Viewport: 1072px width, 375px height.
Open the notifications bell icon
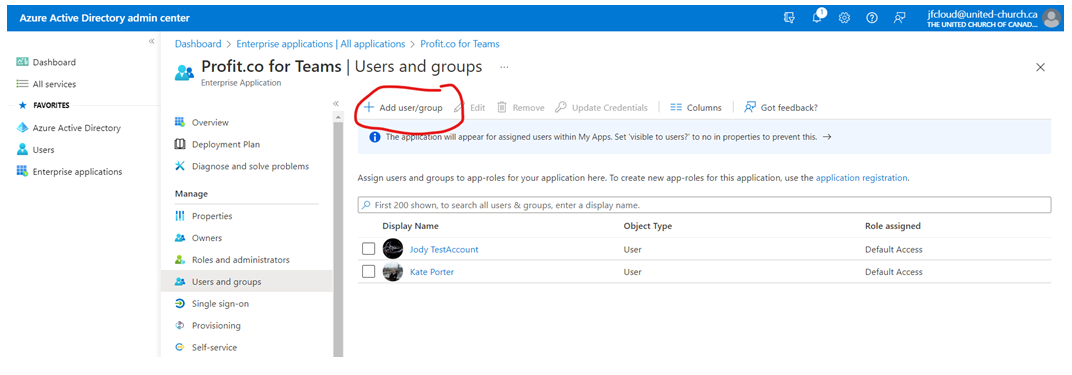pos(817,18)
